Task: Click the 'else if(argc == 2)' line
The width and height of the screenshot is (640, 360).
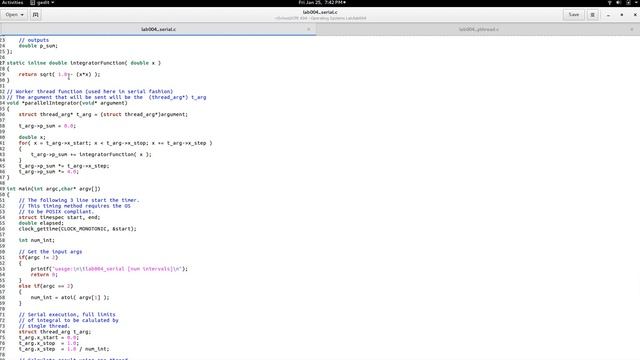Action: click(46, 286)
